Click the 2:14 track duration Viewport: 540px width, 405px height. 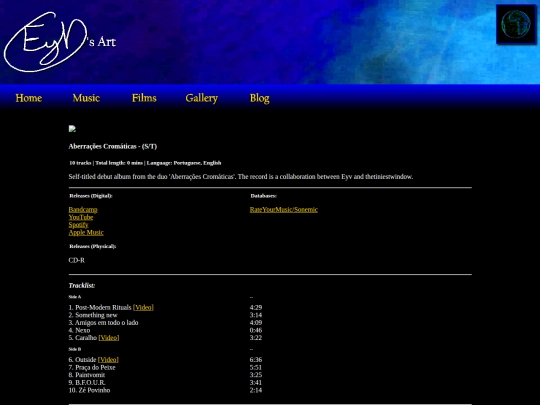tap(256, 390)
